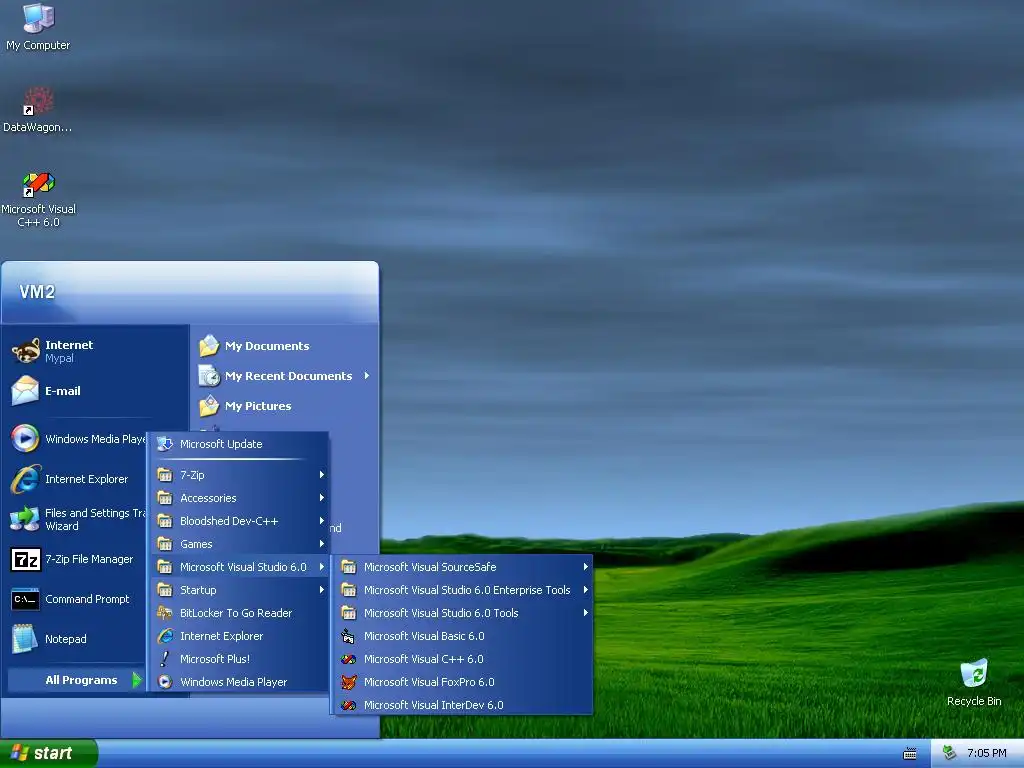This screenshot has width=1024, height=768.
Task: Expand Microsoft Visual Studio 6.0 Tools arrow
Action: coord(585,613)
